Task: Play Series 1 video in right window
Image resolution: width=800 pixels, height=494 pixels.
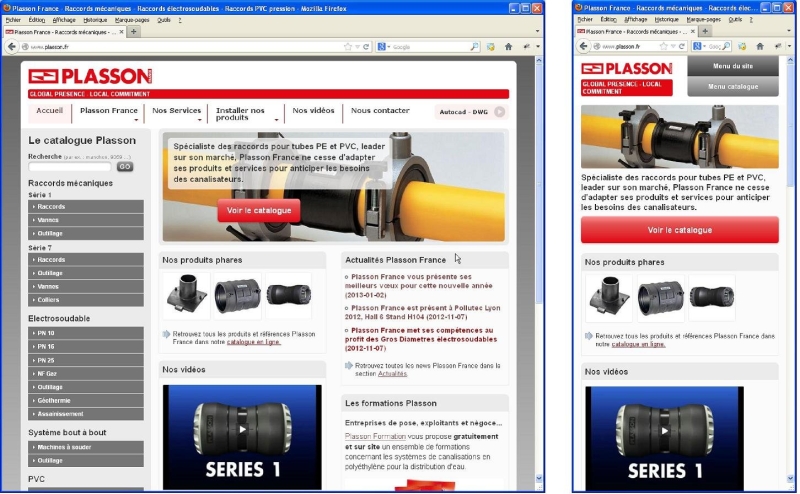Action: (664, 431)
